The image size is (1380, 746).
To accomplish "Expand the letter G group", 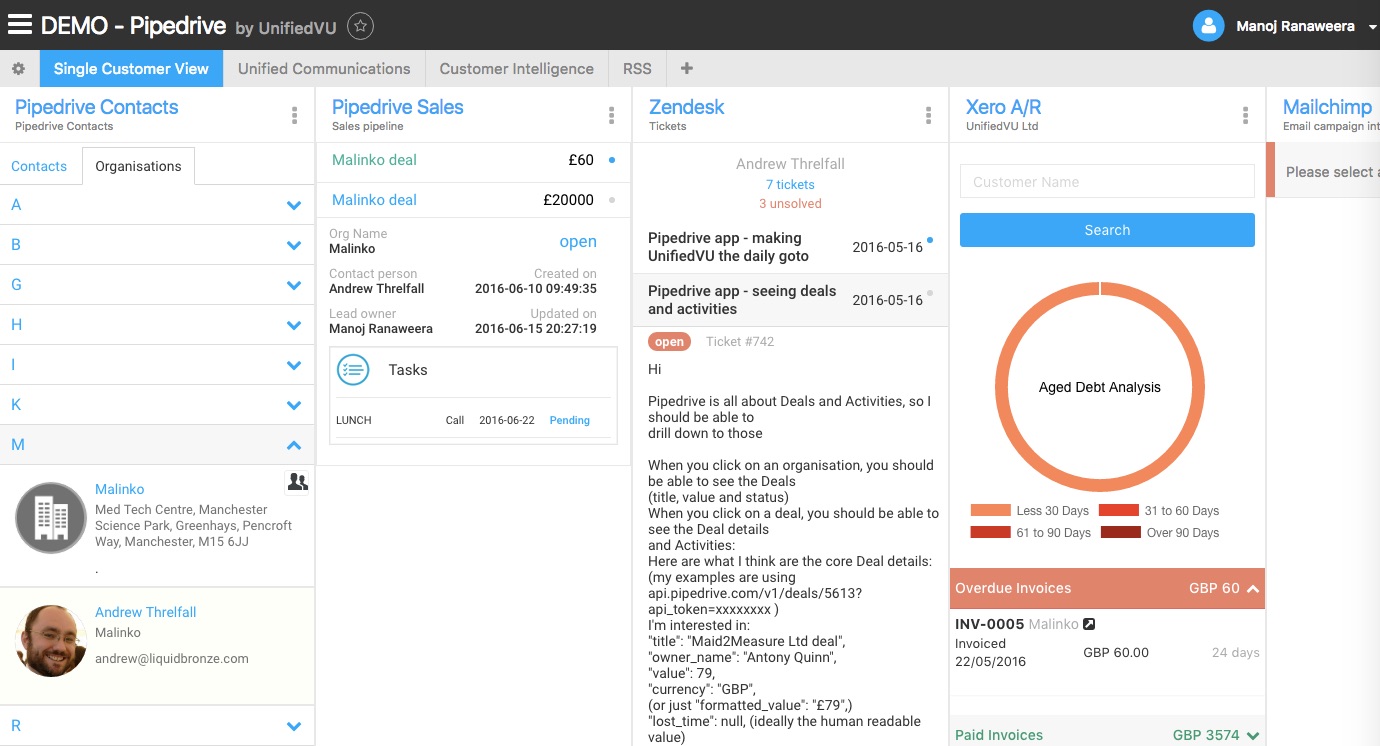I will click(x=157, y=285).
